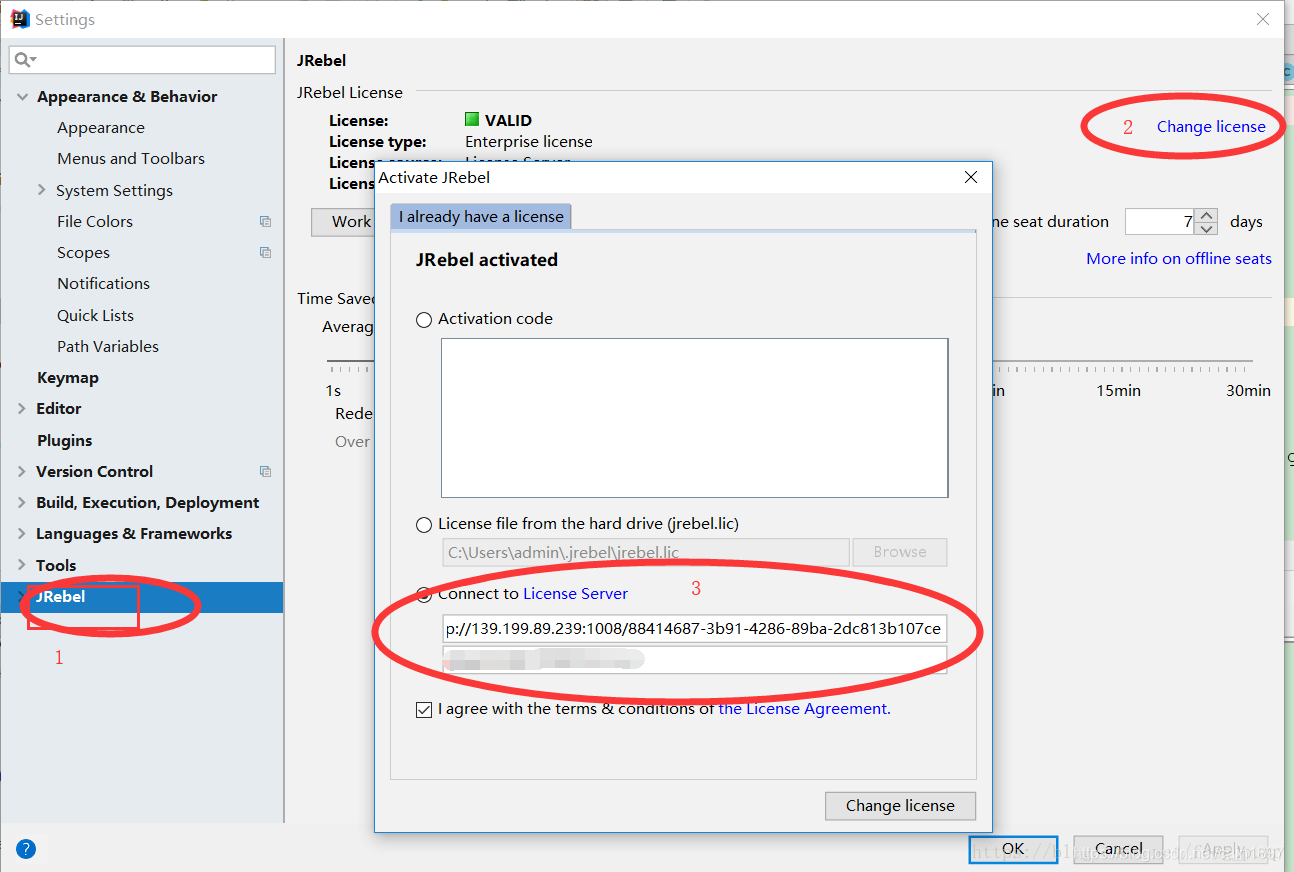Viewport: 1294px width, 872px height.
Task: Open Plugins settings page
Action: point(64,441)
